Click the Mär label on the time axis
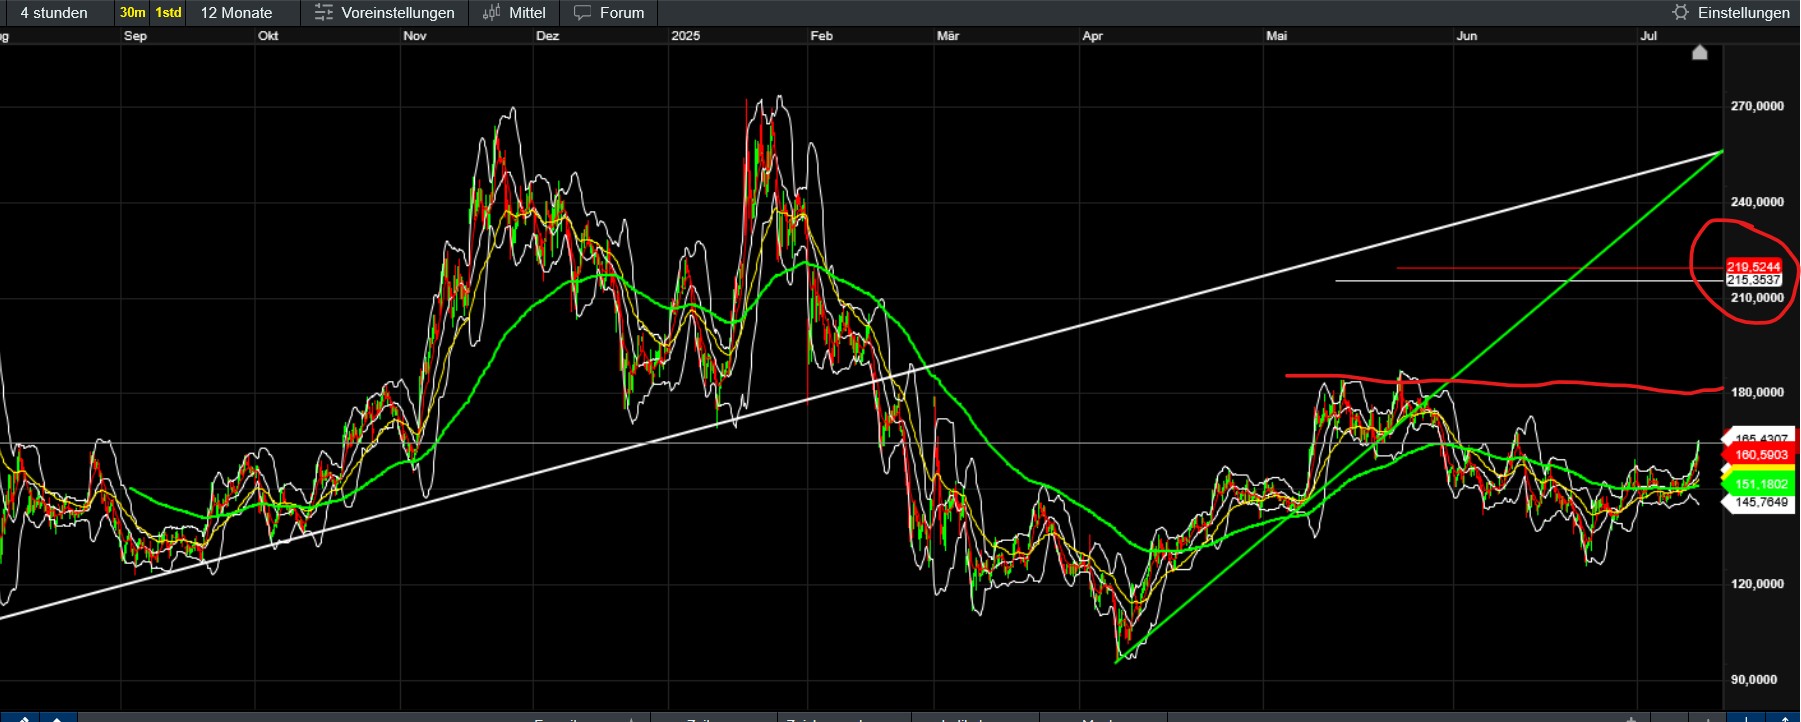Screen dimensions: 1801x722 948,36
